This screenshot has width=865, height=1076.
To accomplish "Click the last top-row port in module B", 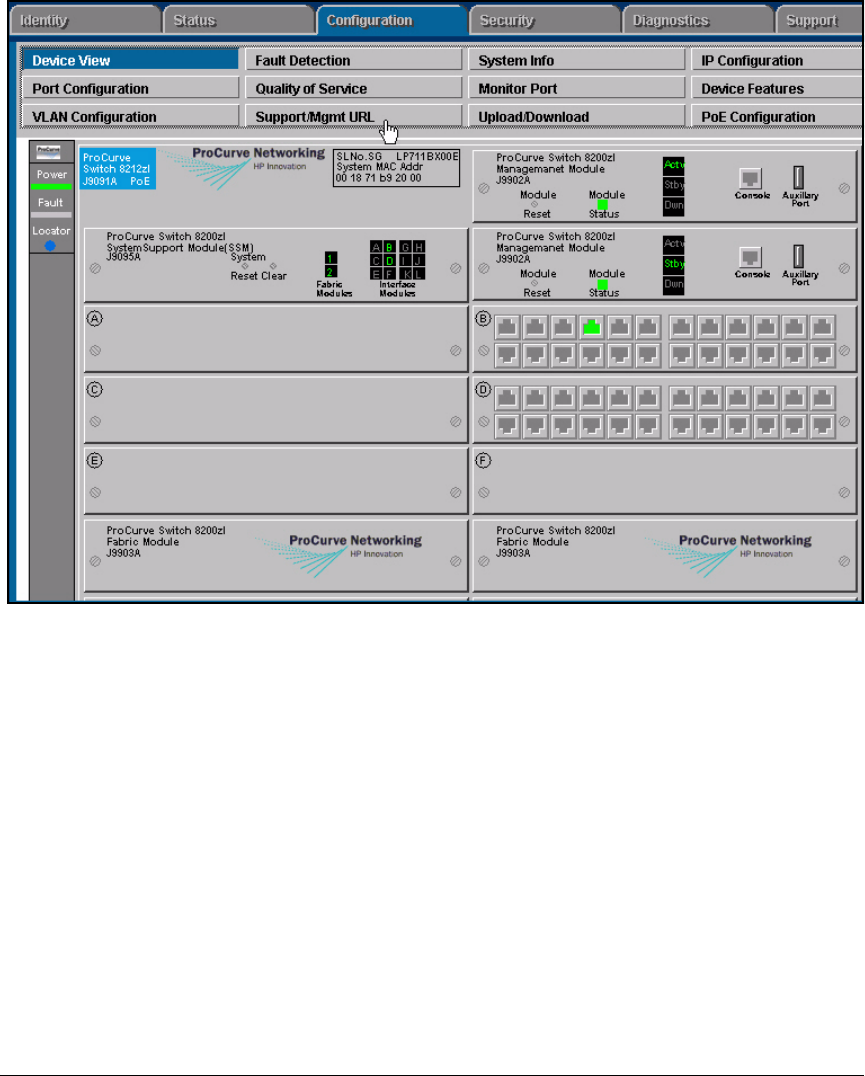I will (822, 327).
